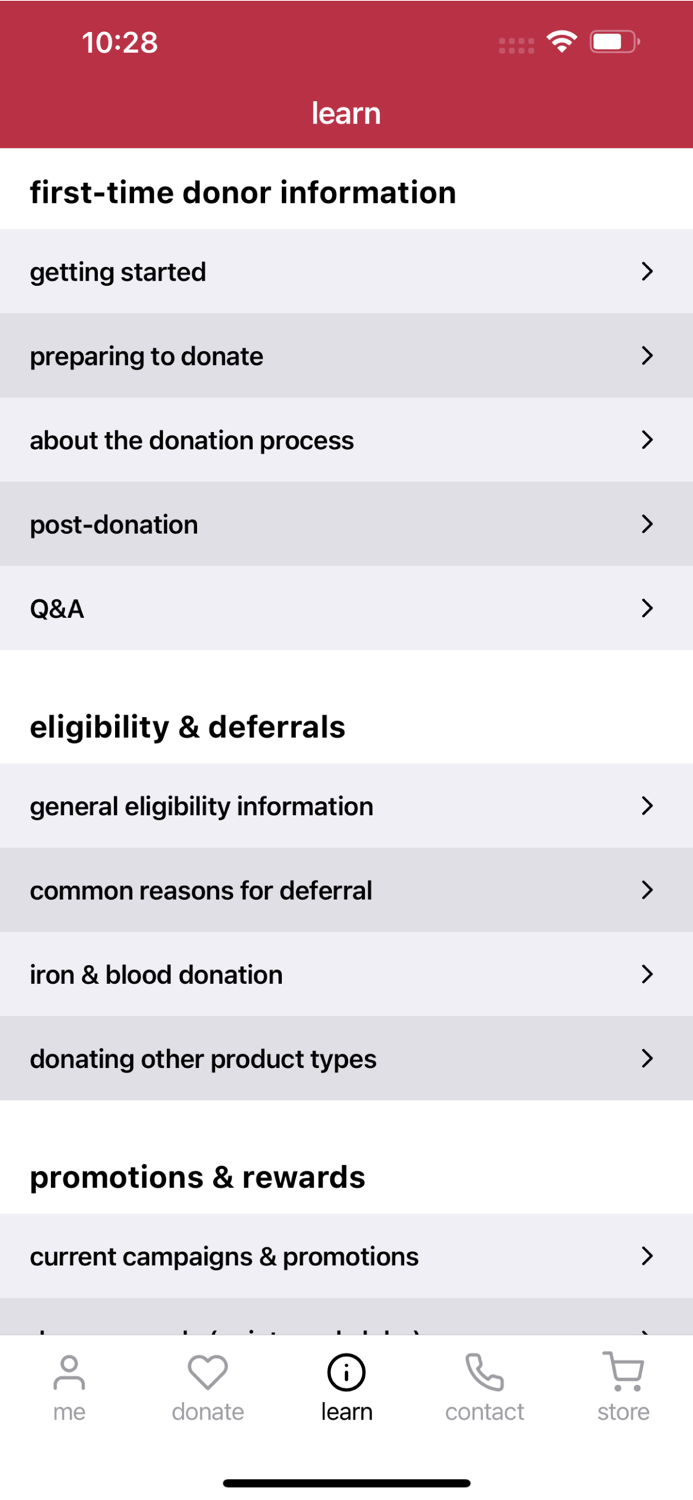The height and width of the screenshot is (1500, 693).
Task: Tap the post-donation row
Action: [346, 524]
